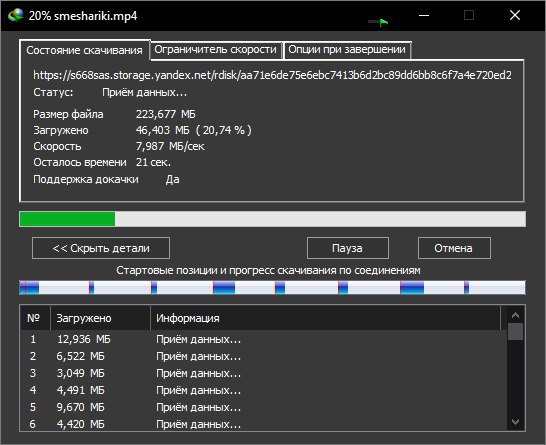This screenshot has width=546, height=445.
Task: Click the green download progress bar
Action: (x=272, y=219)
